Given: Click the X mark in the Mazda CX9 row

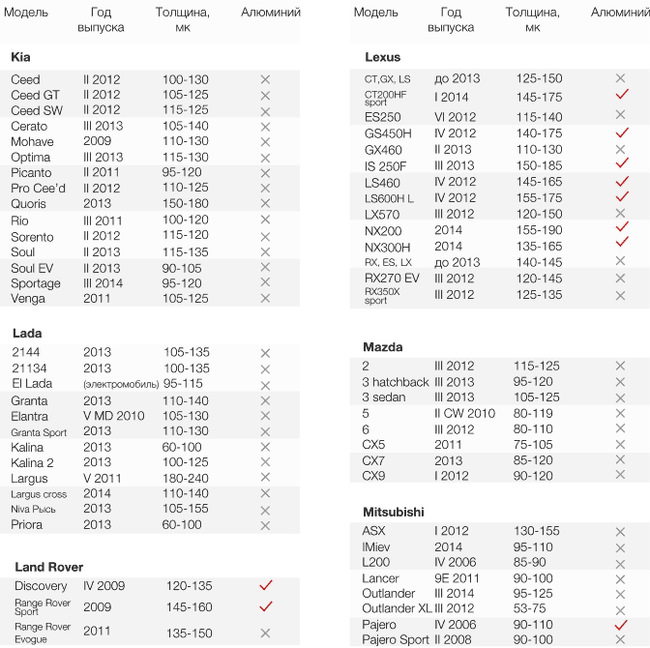Looking at the screenshot, I should 621,476.
